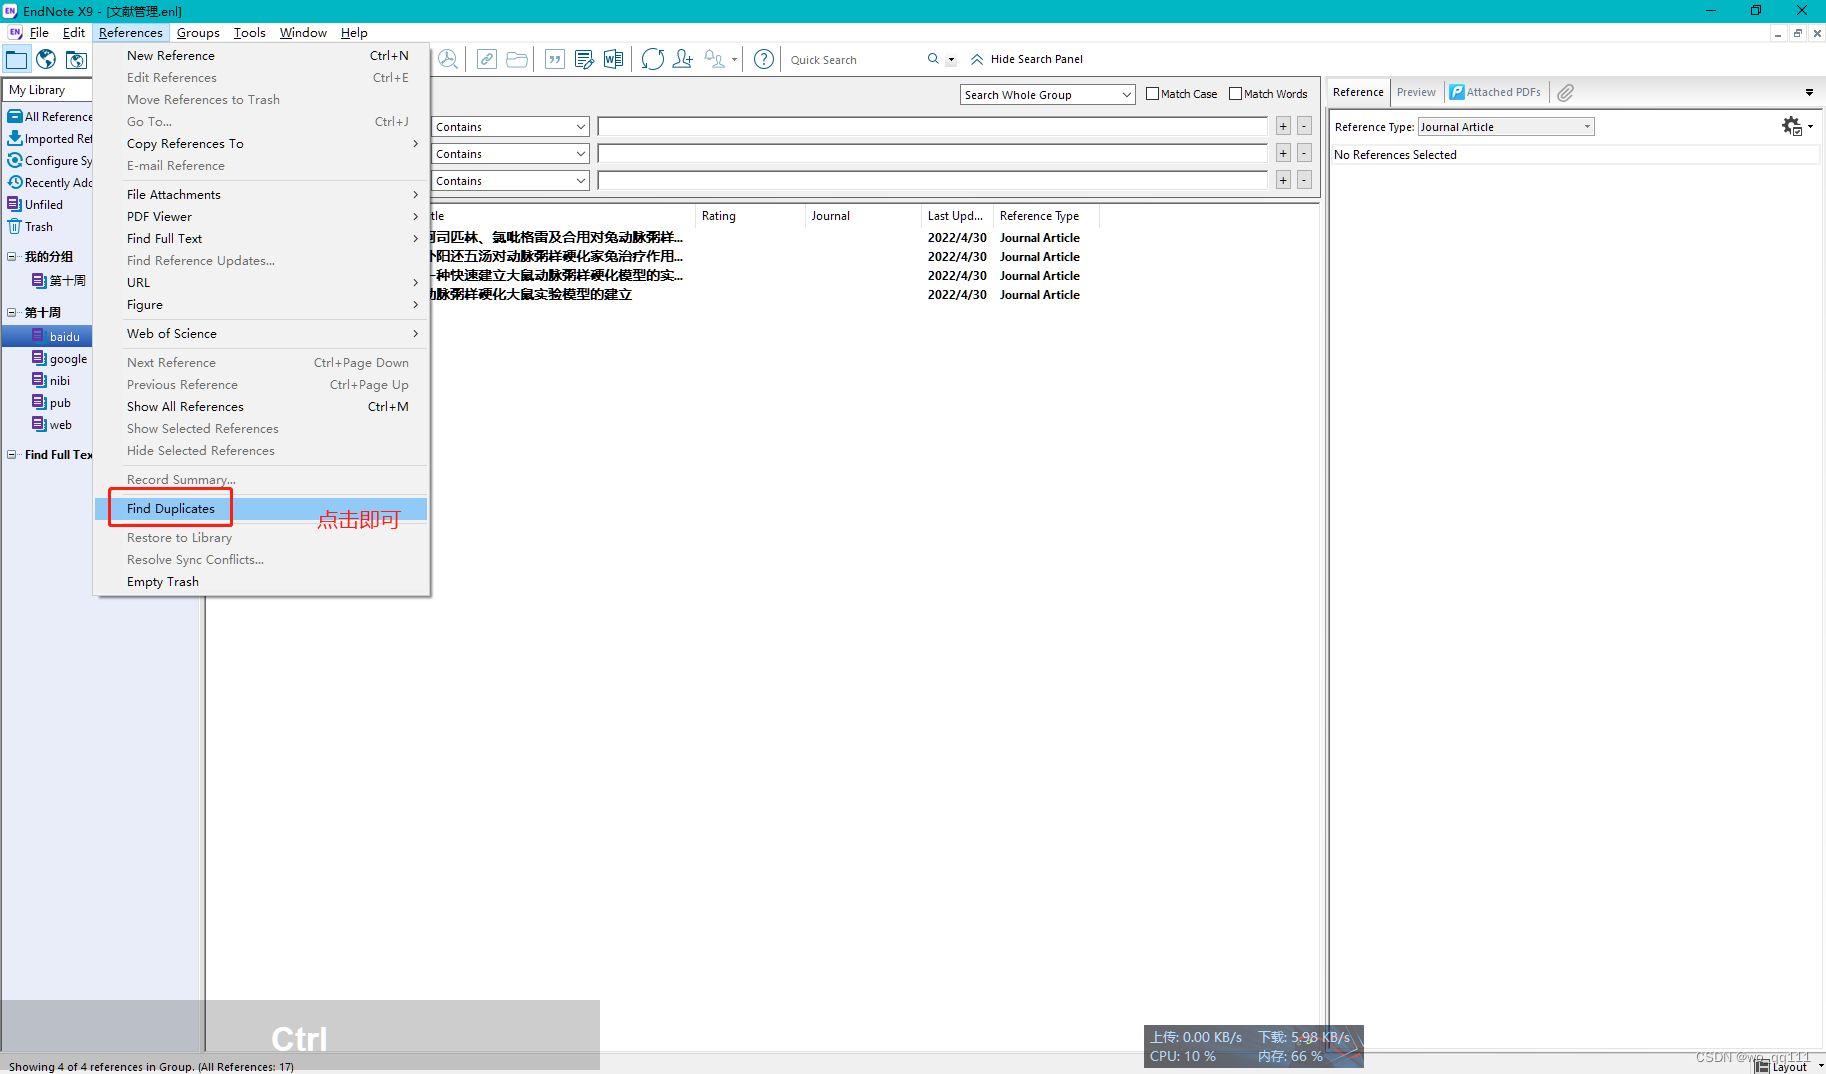Open the My Library tab in sidebar
The width and height of the screenshot is (1826, 1074).
click(x=47, y=90)
